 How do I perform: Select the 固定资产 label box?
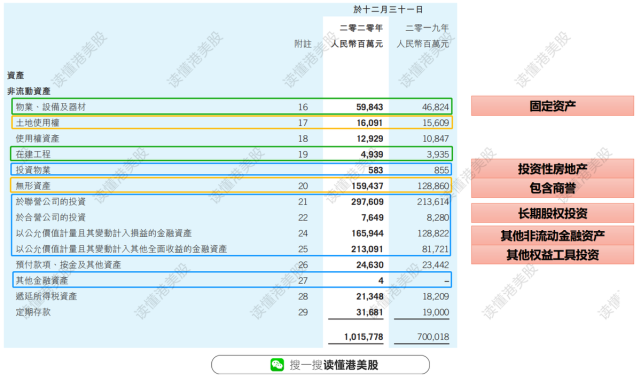click(552, 106)
